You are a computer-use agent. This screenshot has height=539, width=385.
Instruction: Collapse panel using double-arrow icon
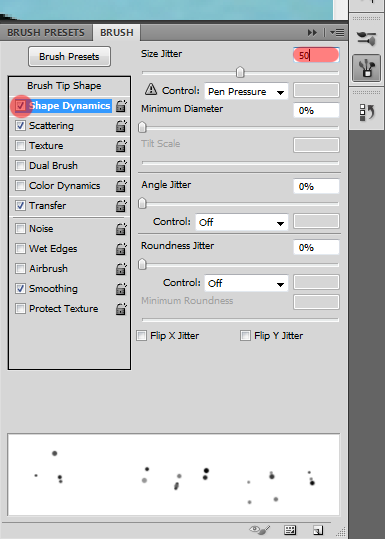pyautogui.click(x=312, y=33)
